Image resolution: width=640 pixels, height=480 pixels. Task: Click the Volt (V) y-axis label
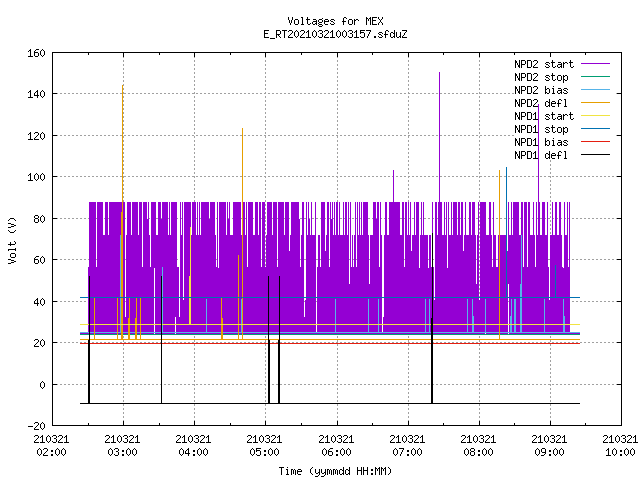coord(13,240)
